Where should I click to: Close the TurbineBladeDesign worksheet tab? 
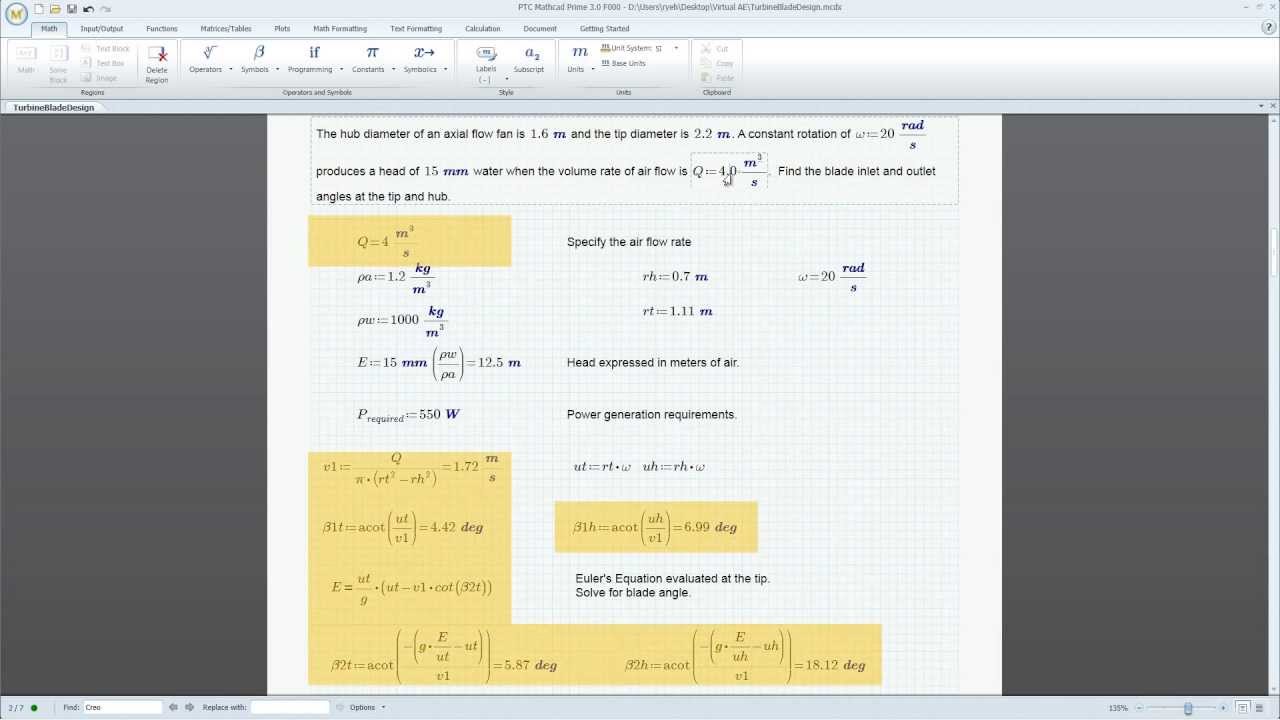[x=1273, y=106]
